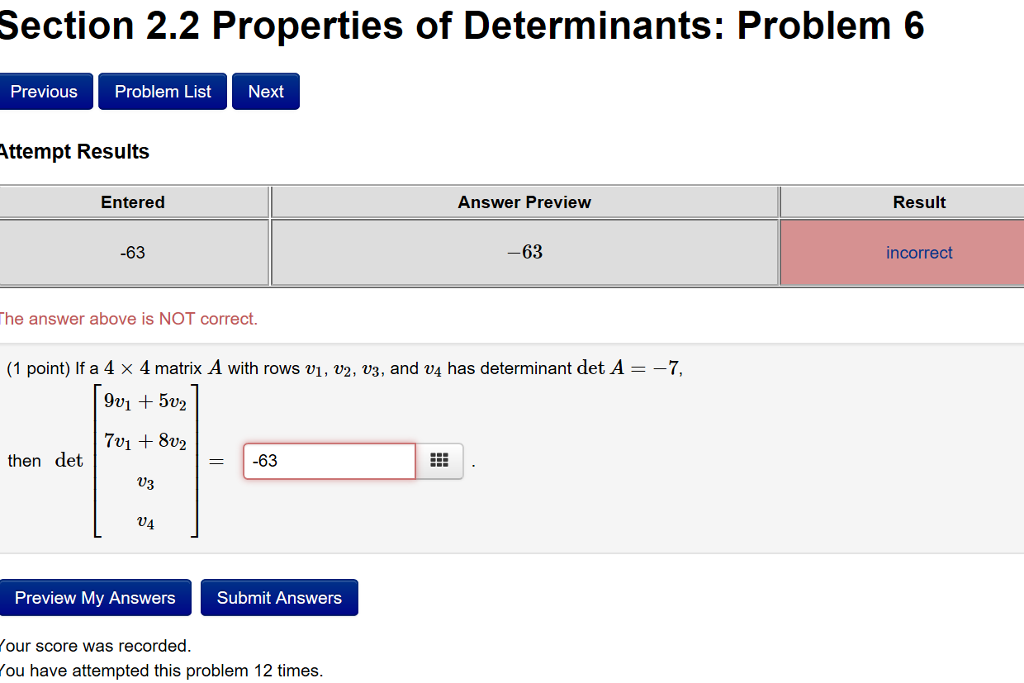The width and height of the screenshot is (1024, 683).
Task: Click the (1 point) problem statement text
Action: tap(340, 368)
